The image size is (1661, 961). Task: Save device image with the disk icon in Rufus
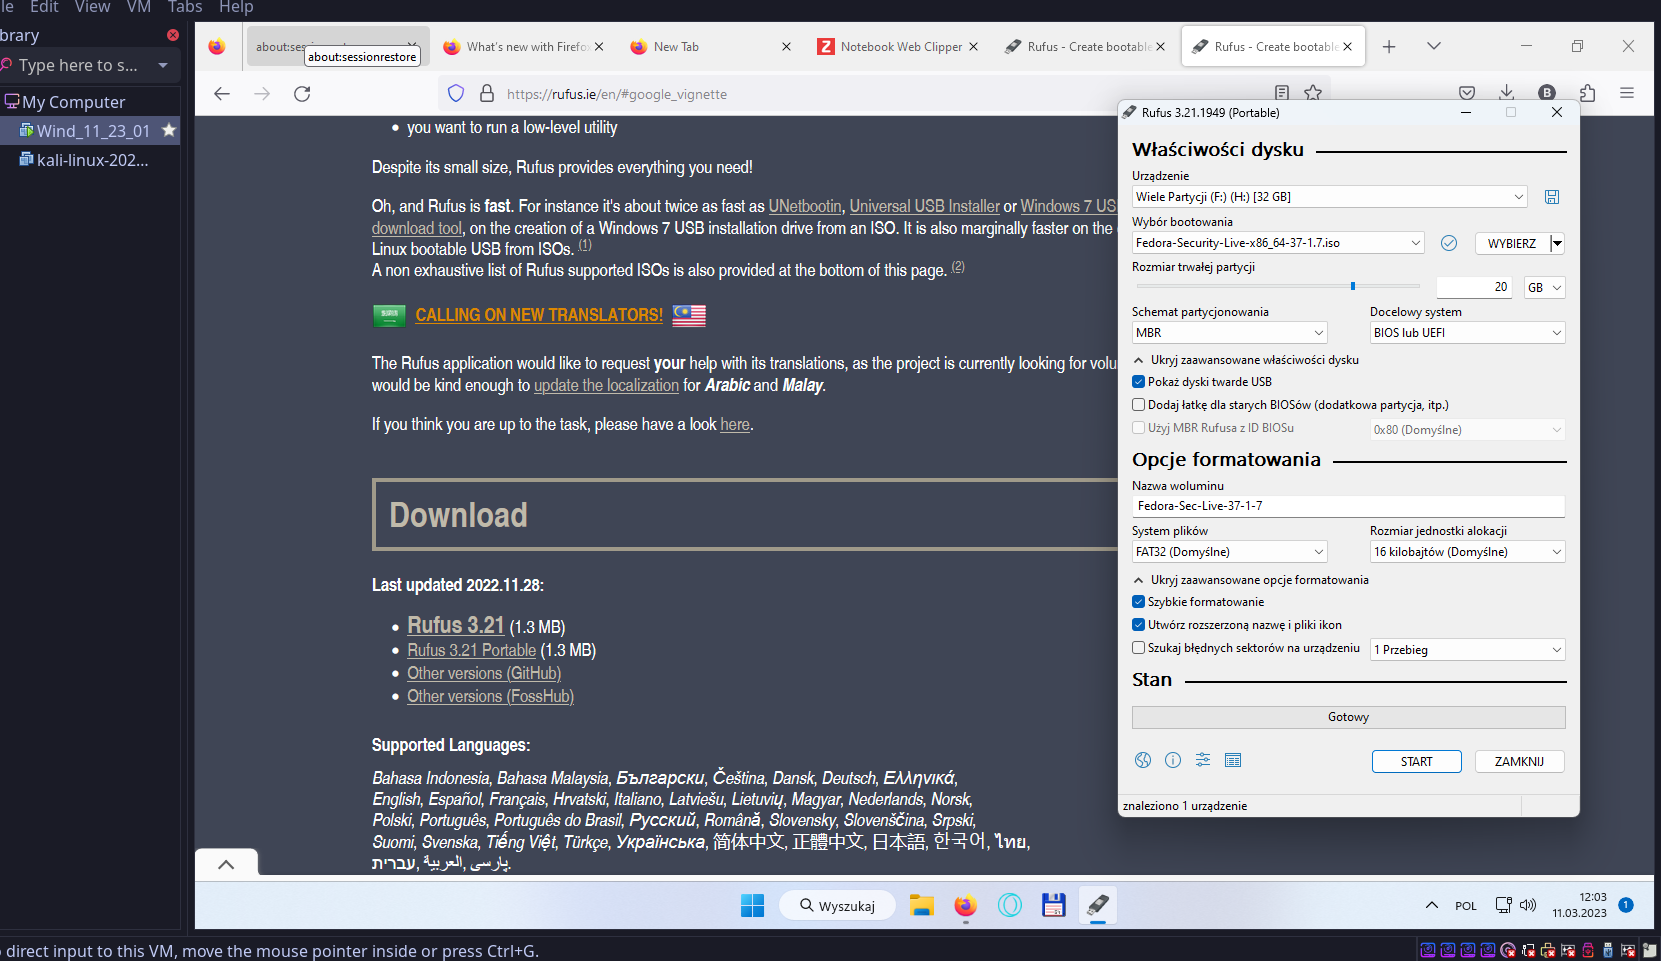[x=1552, y=197]
